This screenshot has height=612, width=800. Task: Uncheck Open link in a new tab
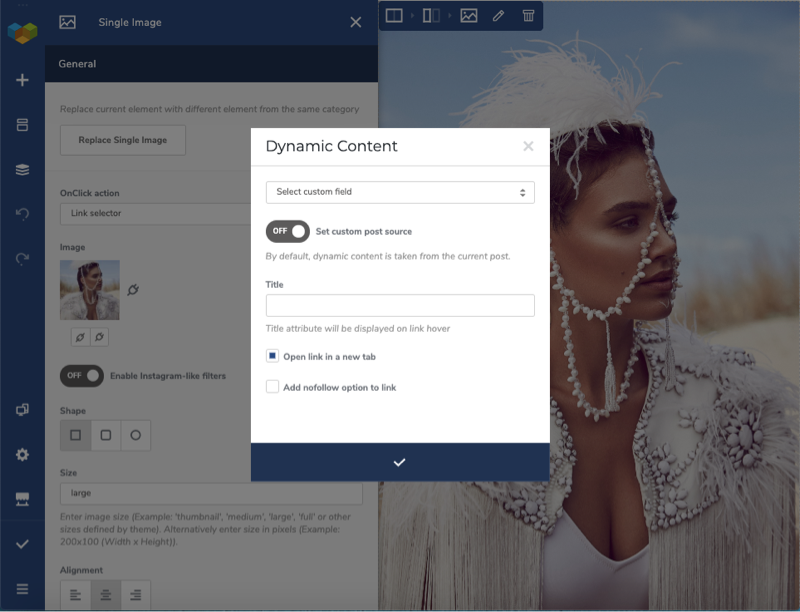[272, 356]
